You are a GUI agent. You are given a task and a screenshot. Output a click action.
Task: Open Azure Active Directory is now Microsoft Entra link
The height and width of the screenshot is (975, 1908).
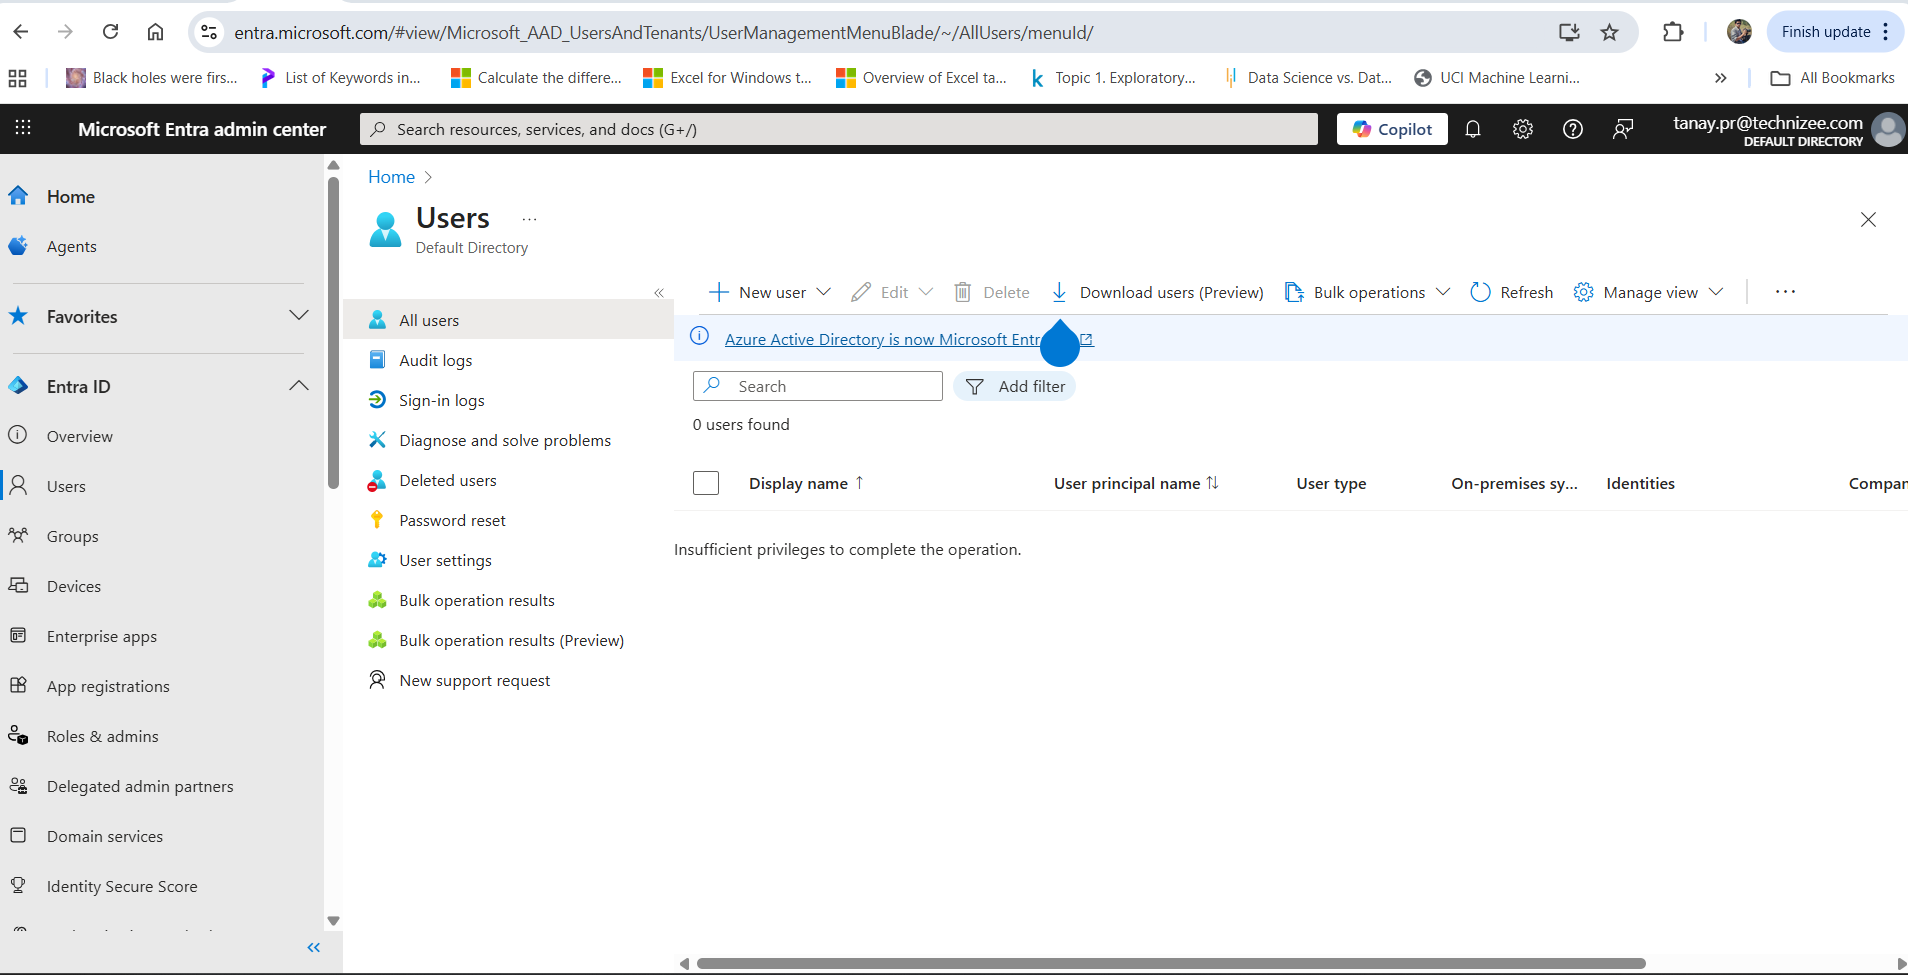tap(883, 339)
